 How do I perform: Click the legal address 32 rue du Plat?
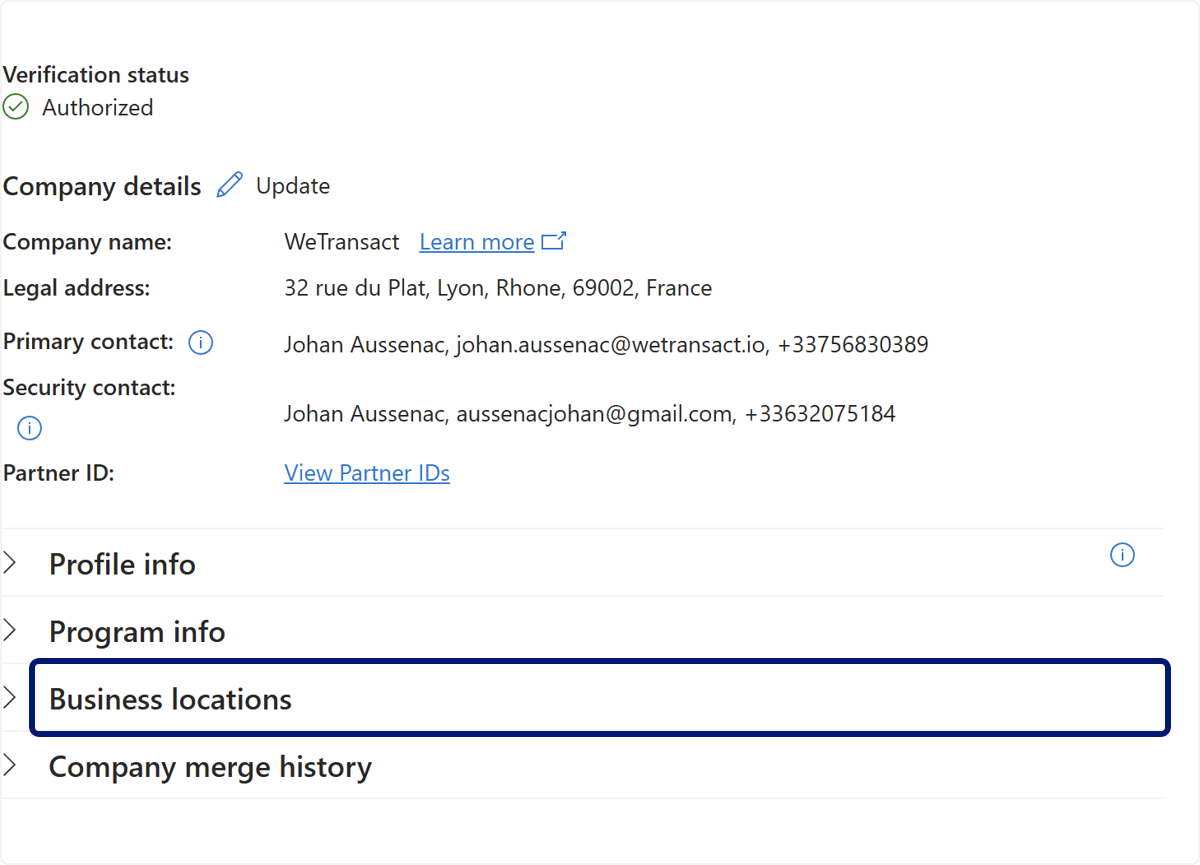tap(498, 288)
